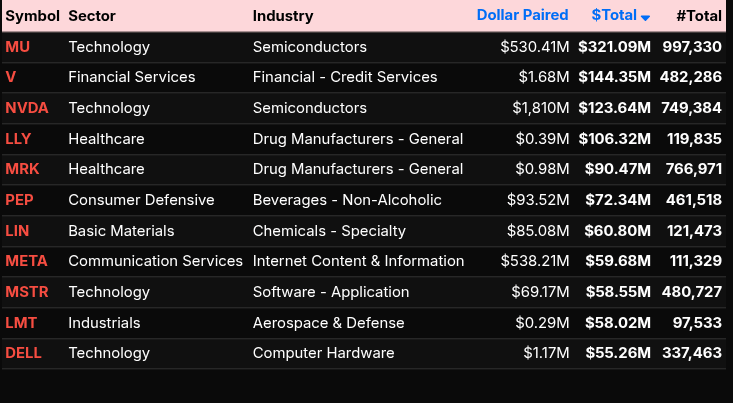Image resolution: width=733 pixels, height=403 pixels.
Task: Select the LMT ticker symbol
Action: [x=20, y=323]
